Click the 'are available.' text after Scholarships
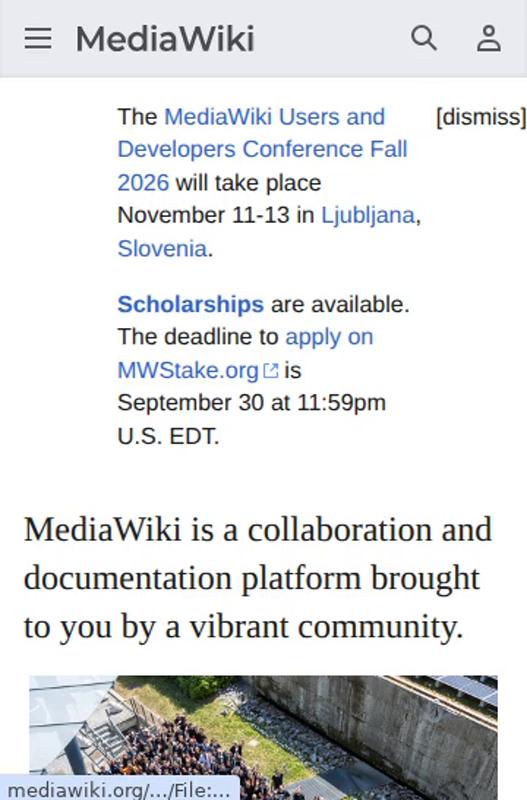The image size is (527, 800). [x=340, y=304]
